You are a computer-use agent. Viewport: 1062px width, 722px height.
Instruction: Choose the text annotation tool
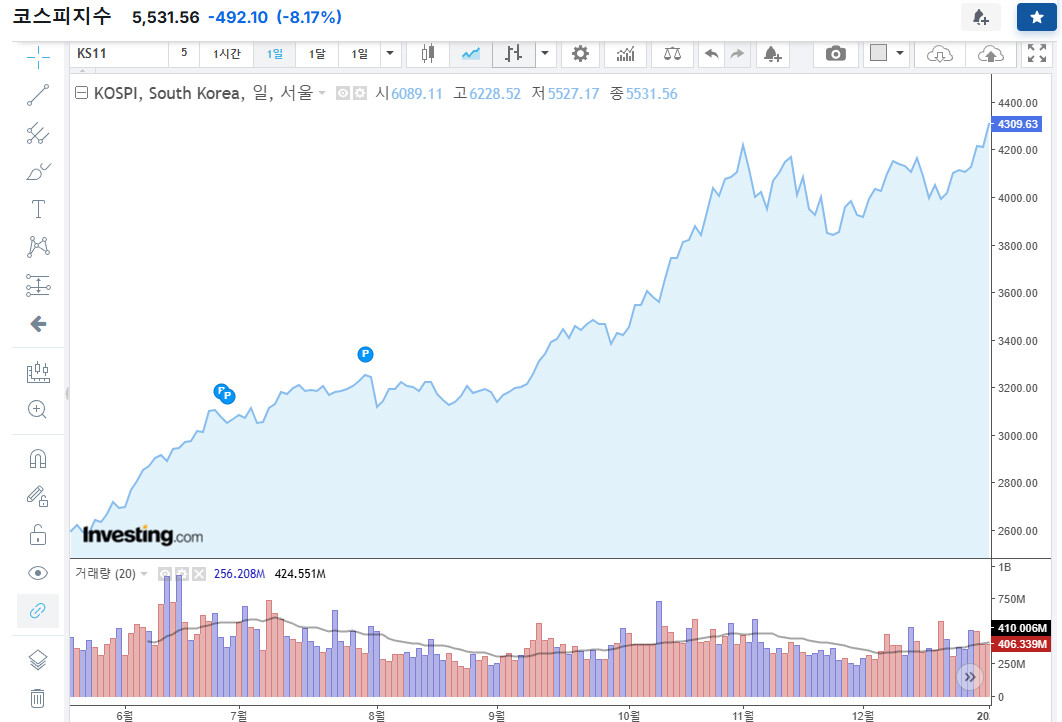point(38,209)
